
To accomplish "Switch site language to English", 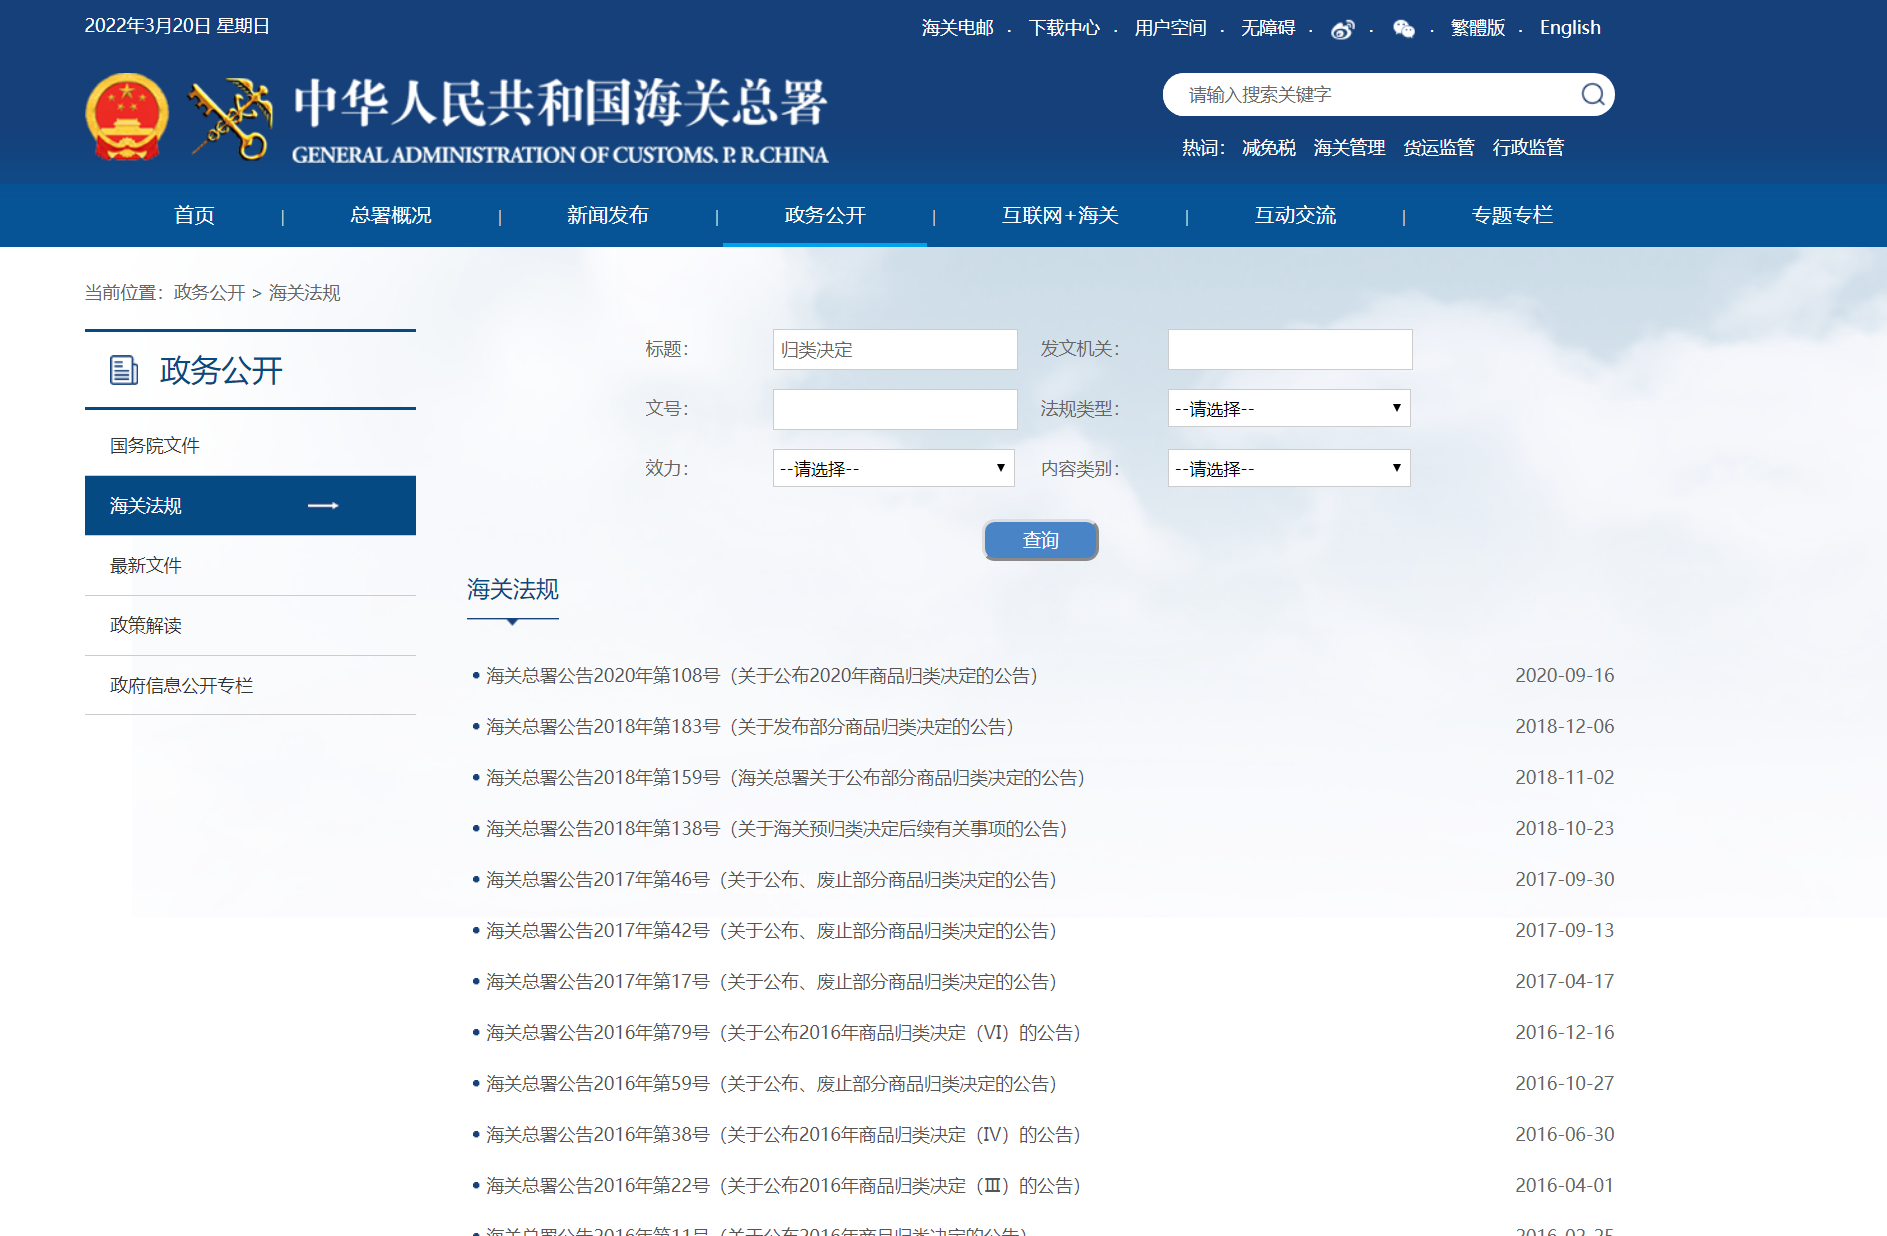I will [x=1569, y=27].
